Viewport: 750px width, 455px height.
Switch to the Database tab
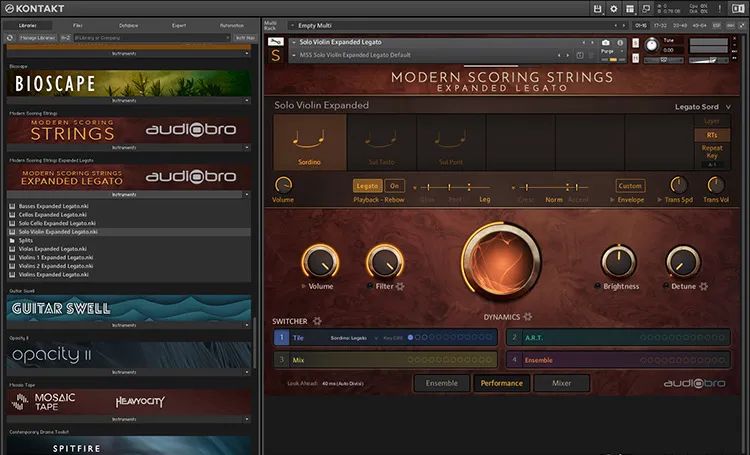tap(129, 25)
